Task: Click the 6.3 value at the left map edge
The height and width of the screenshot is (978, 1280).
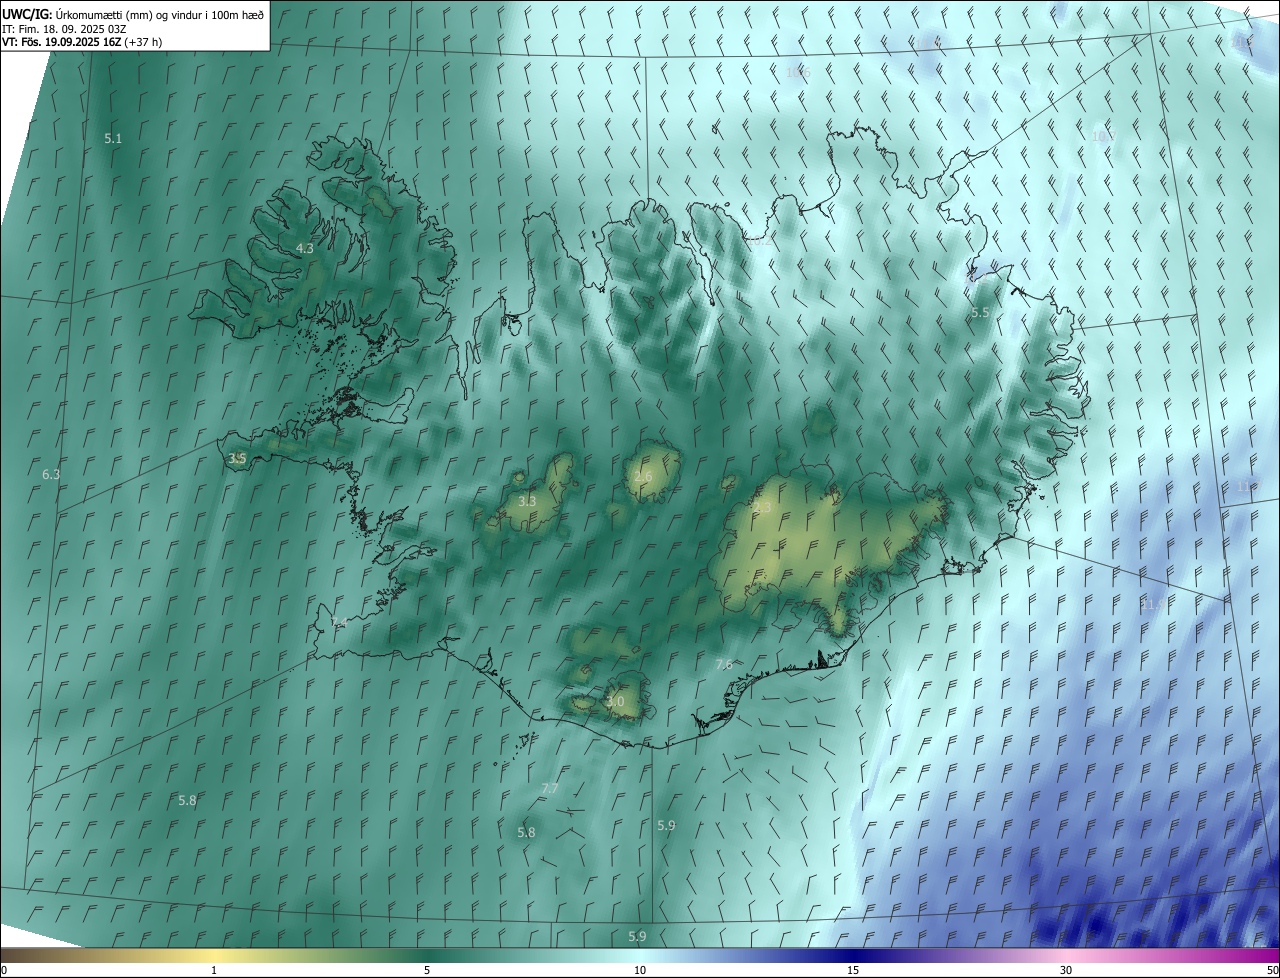Action: coord(51,474)
